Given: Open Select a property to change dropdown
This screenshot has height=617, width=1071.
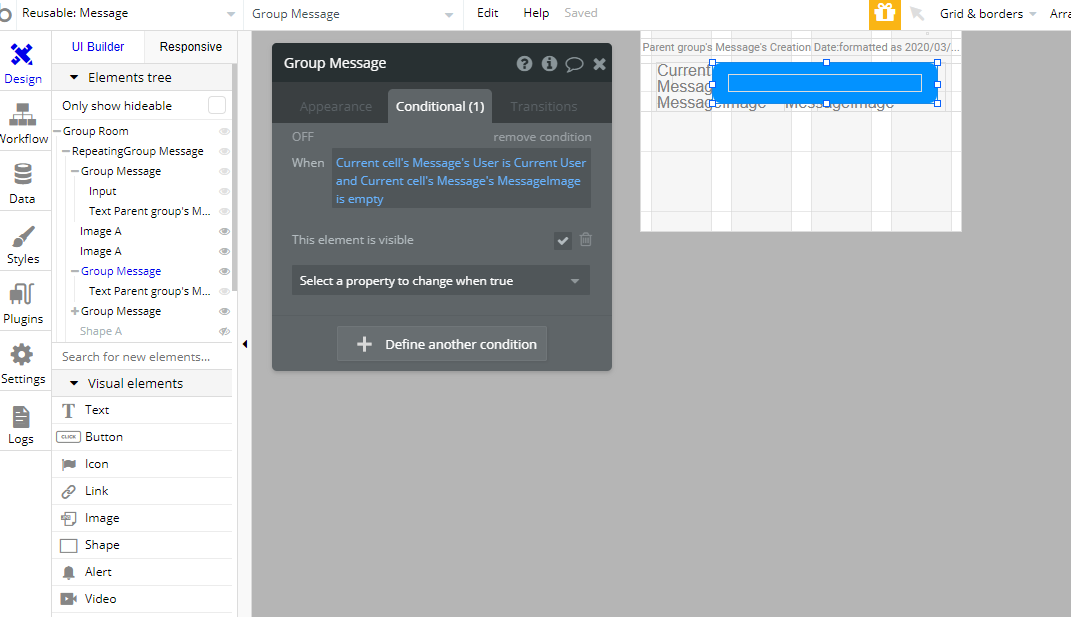Looking at the screenshot, I should coord(441,281).
